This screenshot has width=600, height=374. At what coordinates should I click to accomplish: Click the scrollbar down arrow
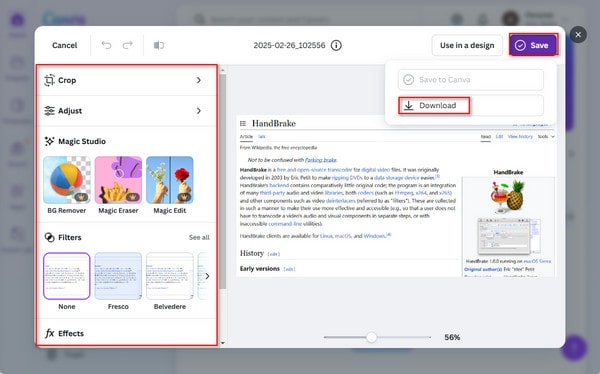[x=223, y=343]
